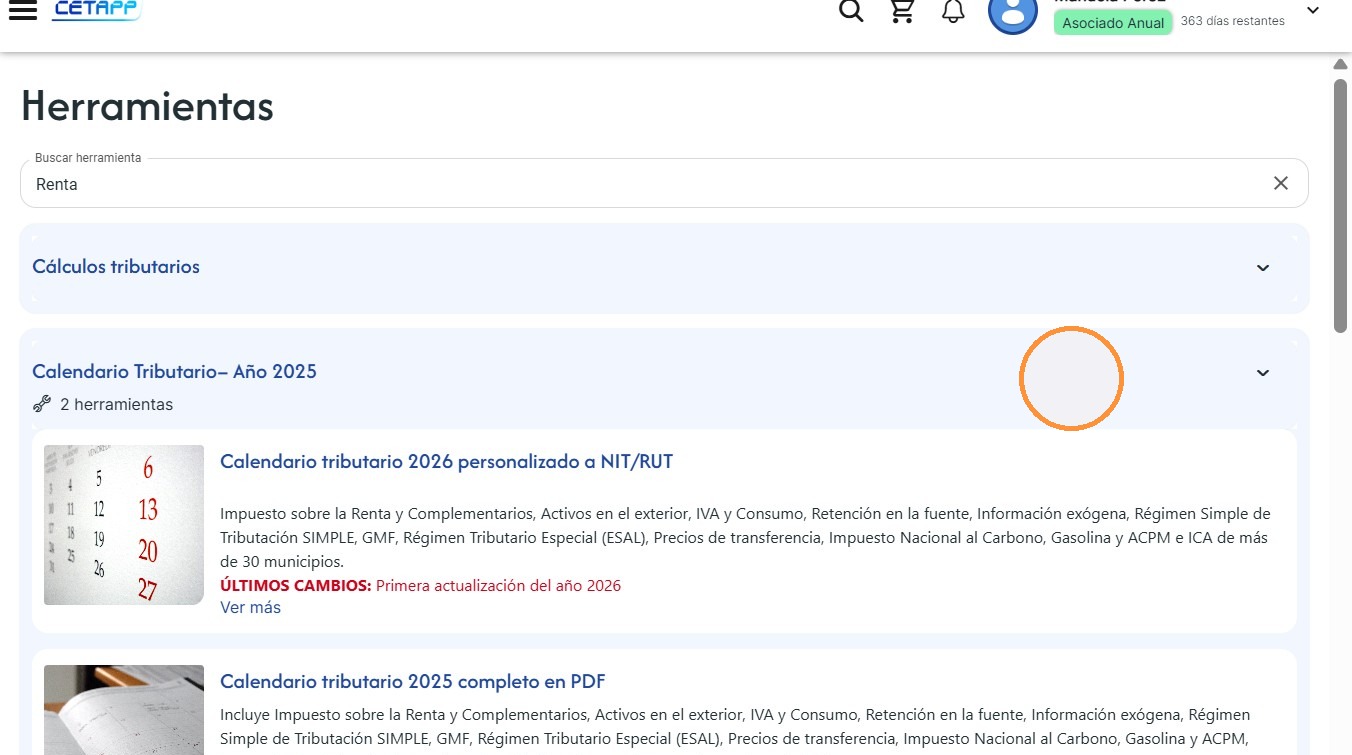Open Calendario tributario 2026 personalizado a NIT/RUT

pos(446,462)
